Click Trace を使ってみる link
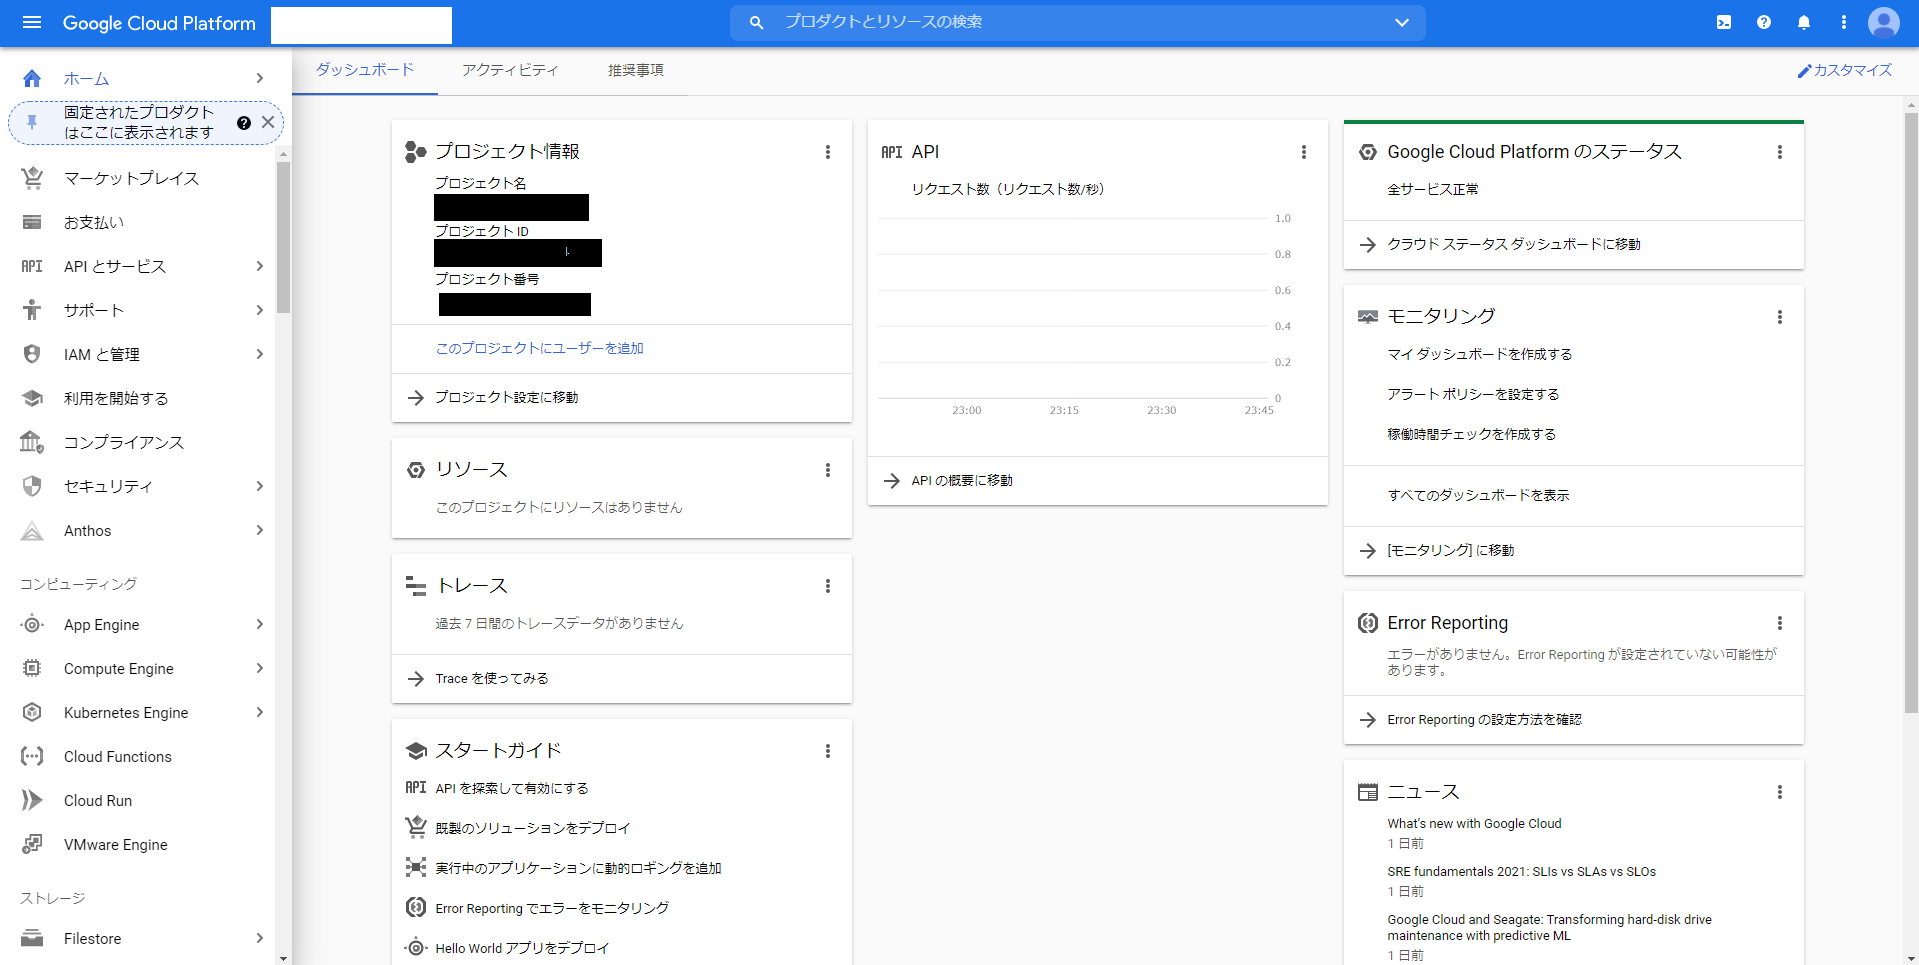The image size is (1919, 965). [492, 678]
